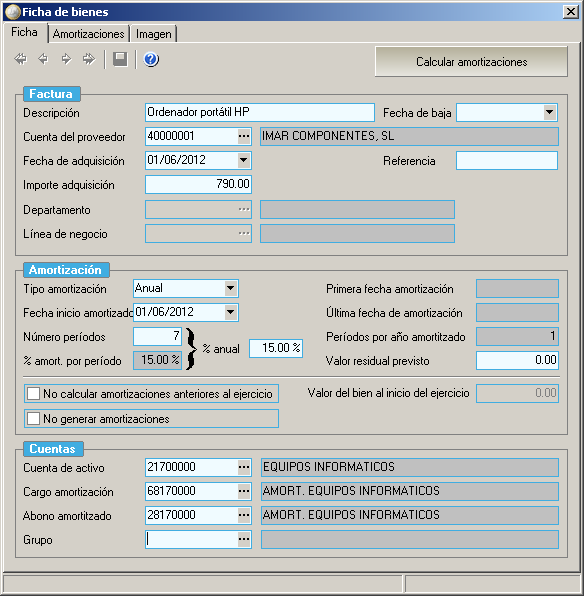Switch to the Amortizaciones tab
The height and width of the screenshot is (596, 584).
click(89, 34)
